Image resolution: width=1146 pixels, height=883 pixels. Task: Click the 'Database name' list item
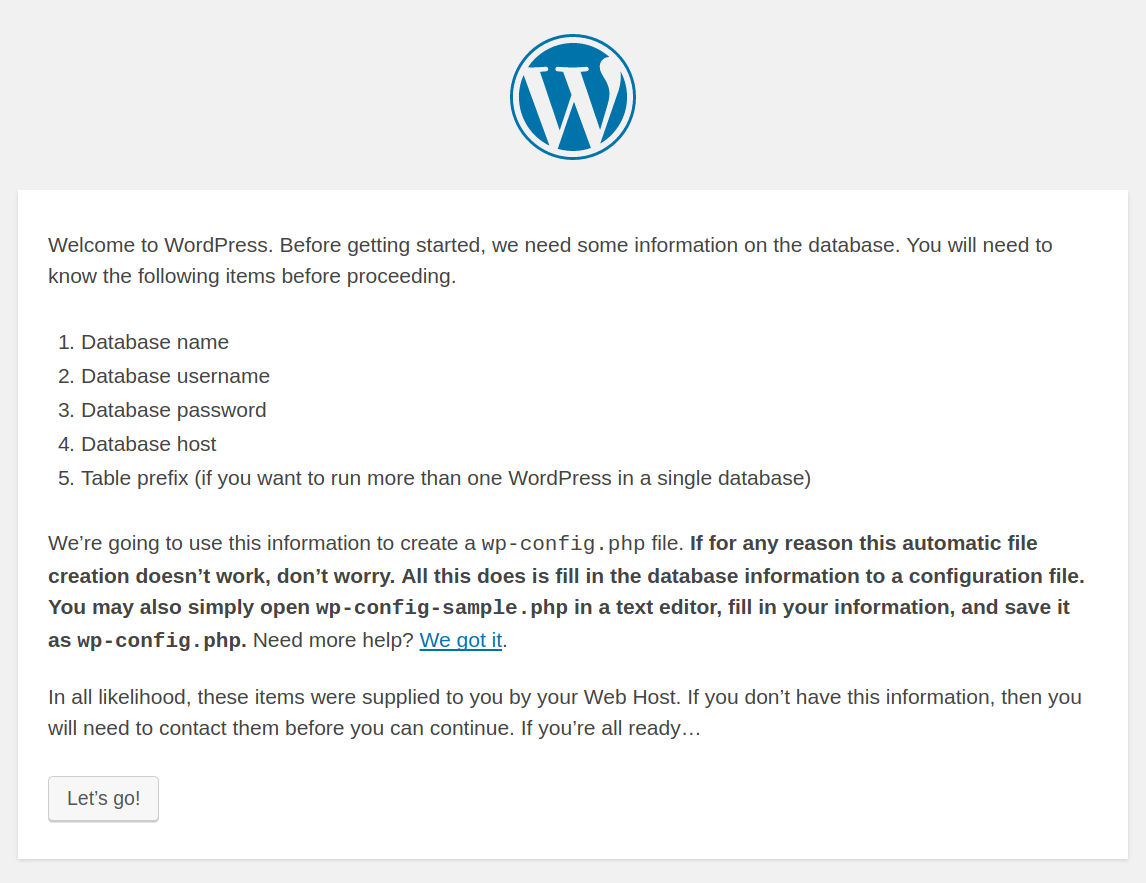coord(154,342)
